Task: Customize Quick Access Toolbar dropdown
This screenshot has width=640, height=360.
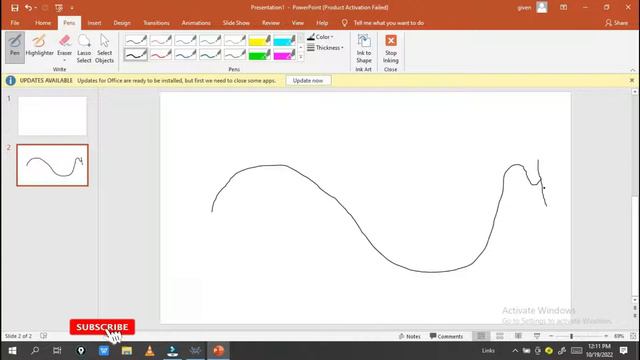Action: [x=72, y=7]
